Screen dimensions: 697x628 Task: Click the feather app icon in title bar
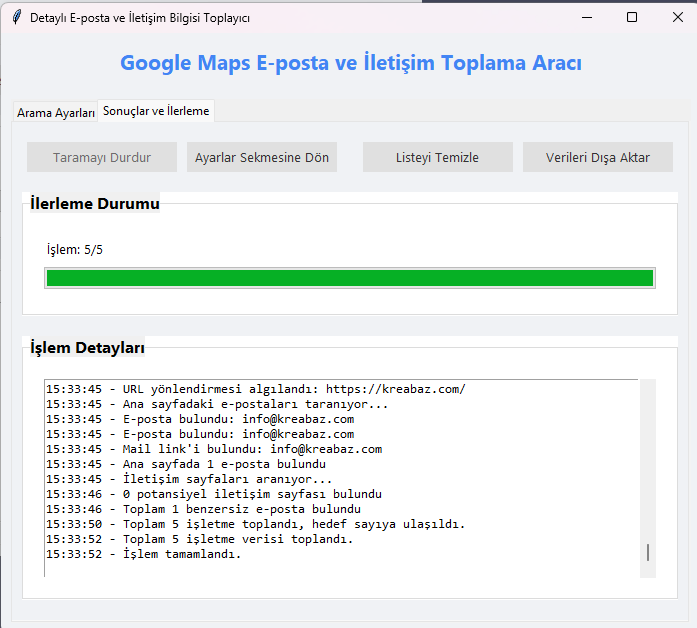[16, 18]
